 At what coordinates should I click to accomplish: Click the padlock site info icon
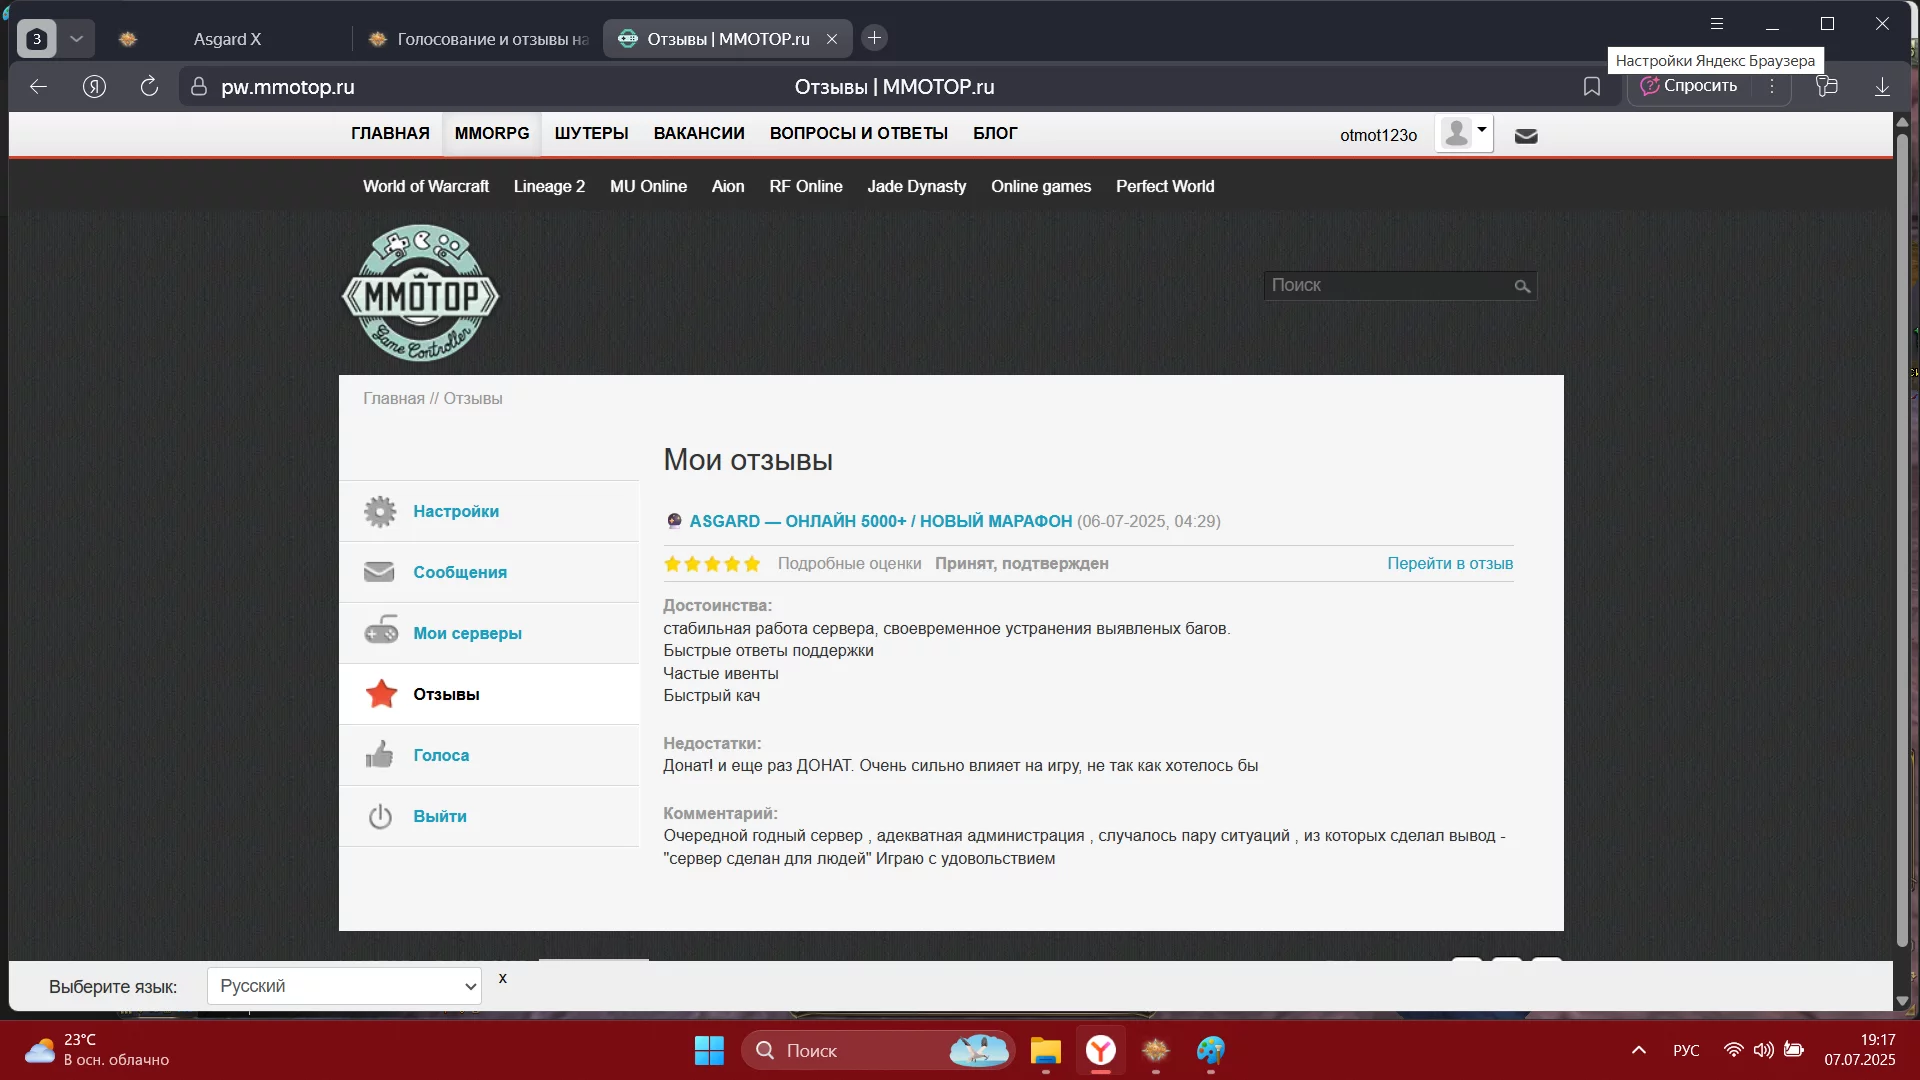coord(199,87)
